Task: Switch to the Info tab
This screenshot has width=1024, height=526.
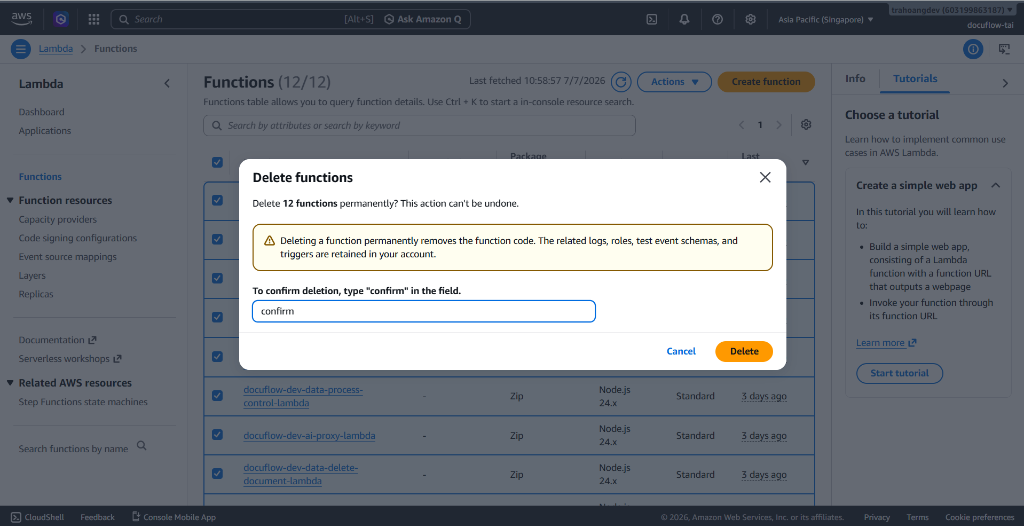Action: click(855, 78)
